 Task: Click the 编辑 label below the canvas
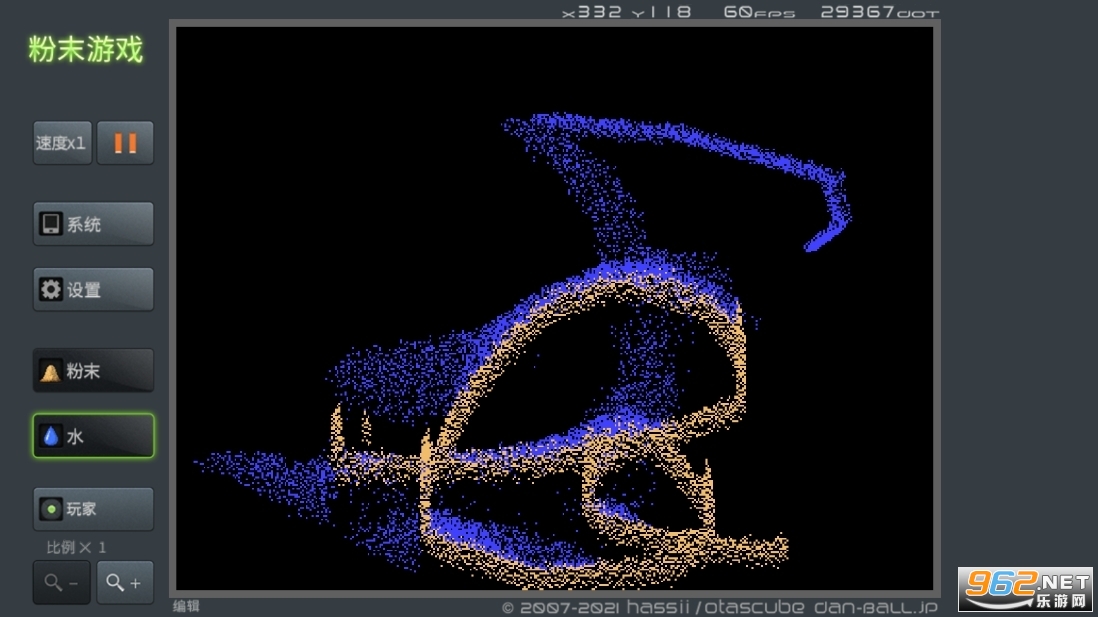coord(186,606)
